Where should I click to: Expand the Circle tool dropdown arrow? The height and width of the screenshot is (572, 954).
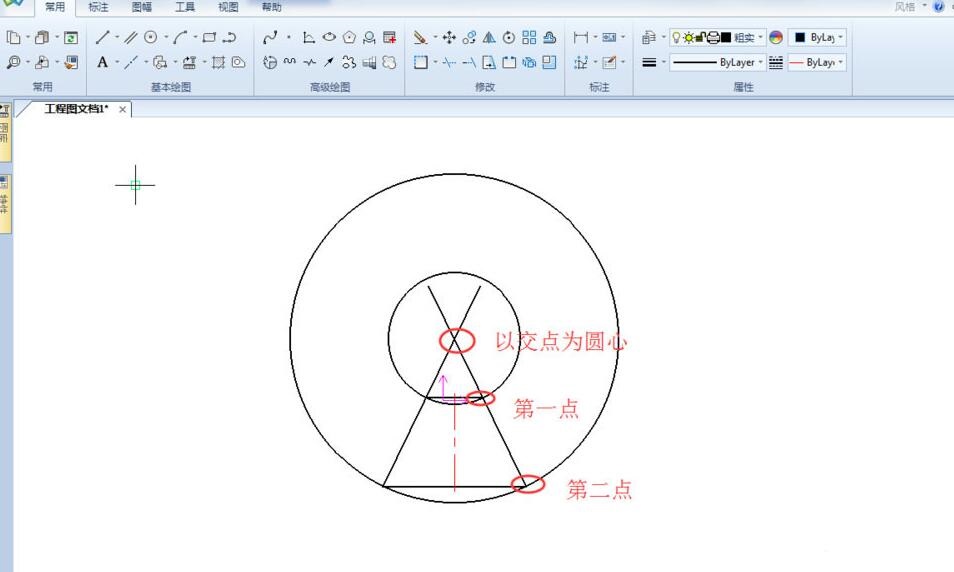click(165, 37)
